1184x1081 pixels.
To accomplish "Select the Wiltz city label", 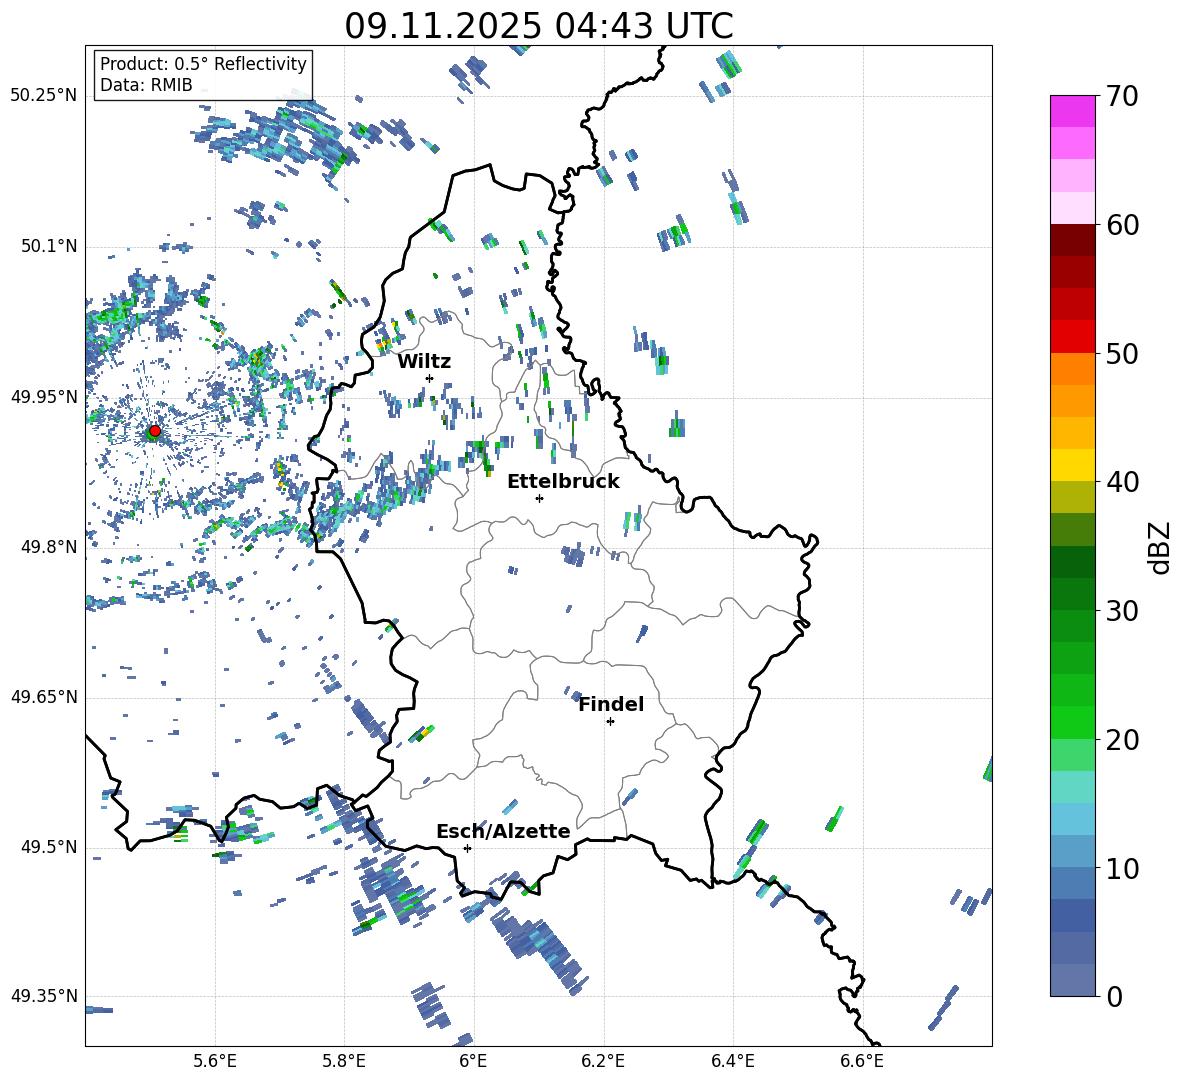I will coord(424,361).
